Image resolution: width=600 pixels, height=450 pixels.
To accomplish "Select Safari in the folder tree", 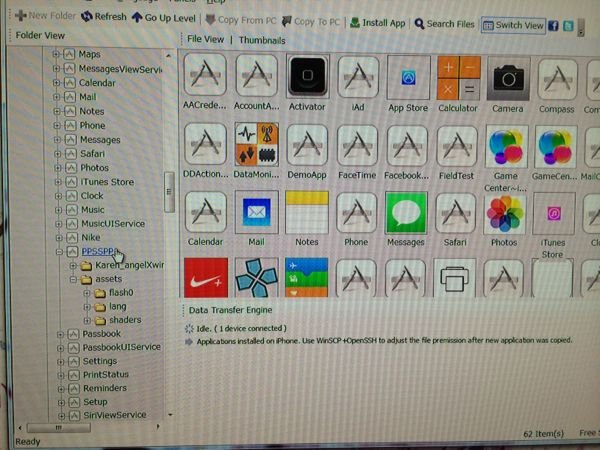I will pos(93,154).
